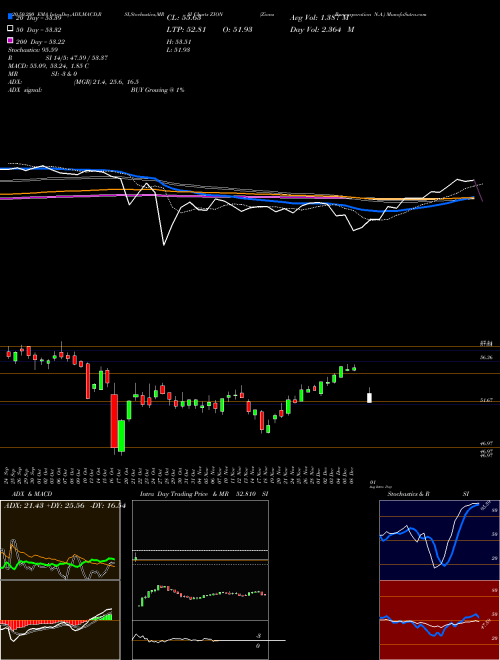Select the 'O: 51.93' open price text
This screenshot has width=500, height=660.
[x=237, y=30]
